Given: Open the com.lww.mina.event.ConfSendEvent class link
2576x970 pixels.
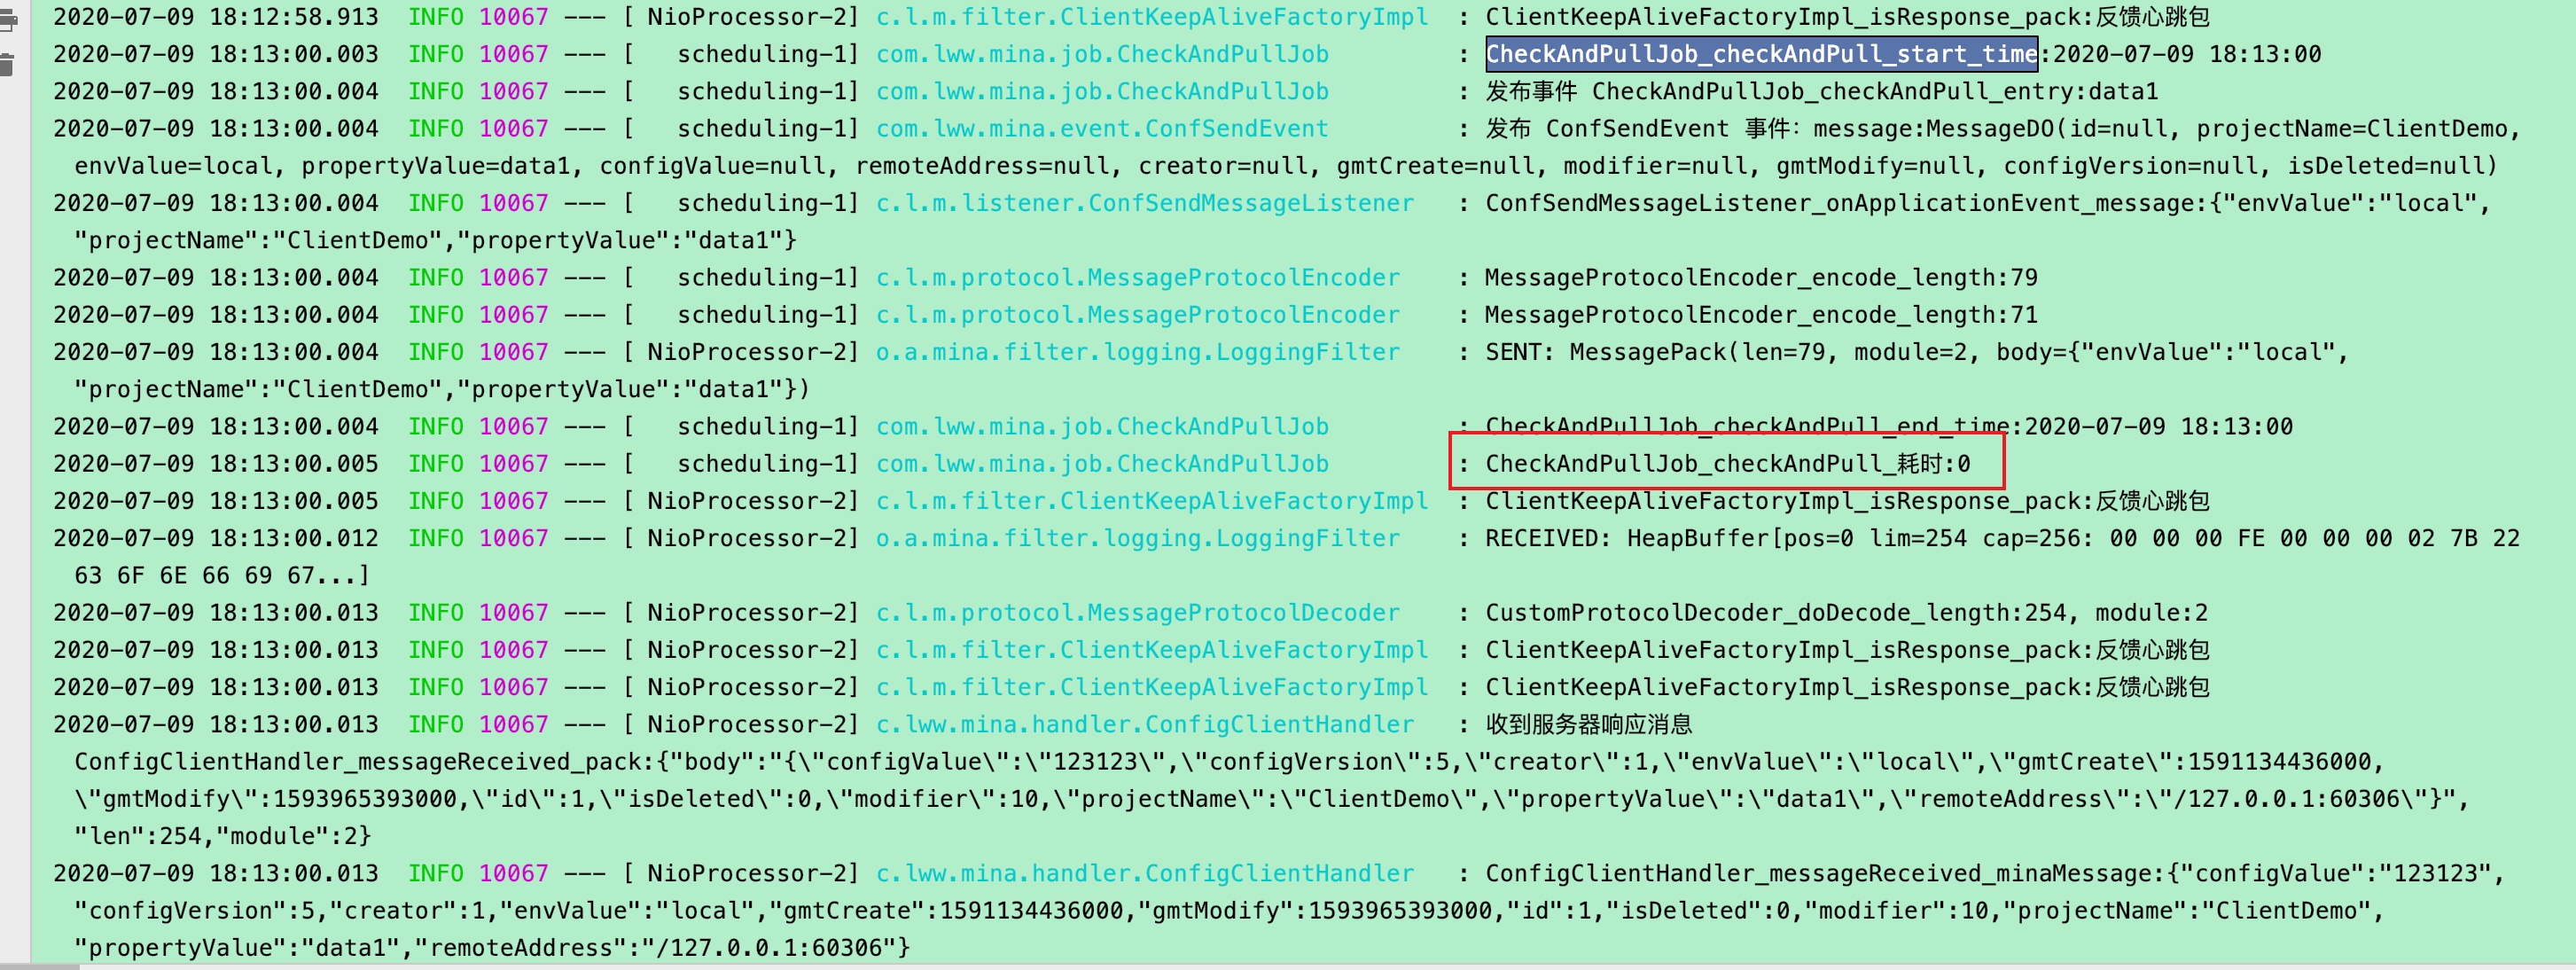Looking at the screenshot, I should click(x=1101, y=129).
